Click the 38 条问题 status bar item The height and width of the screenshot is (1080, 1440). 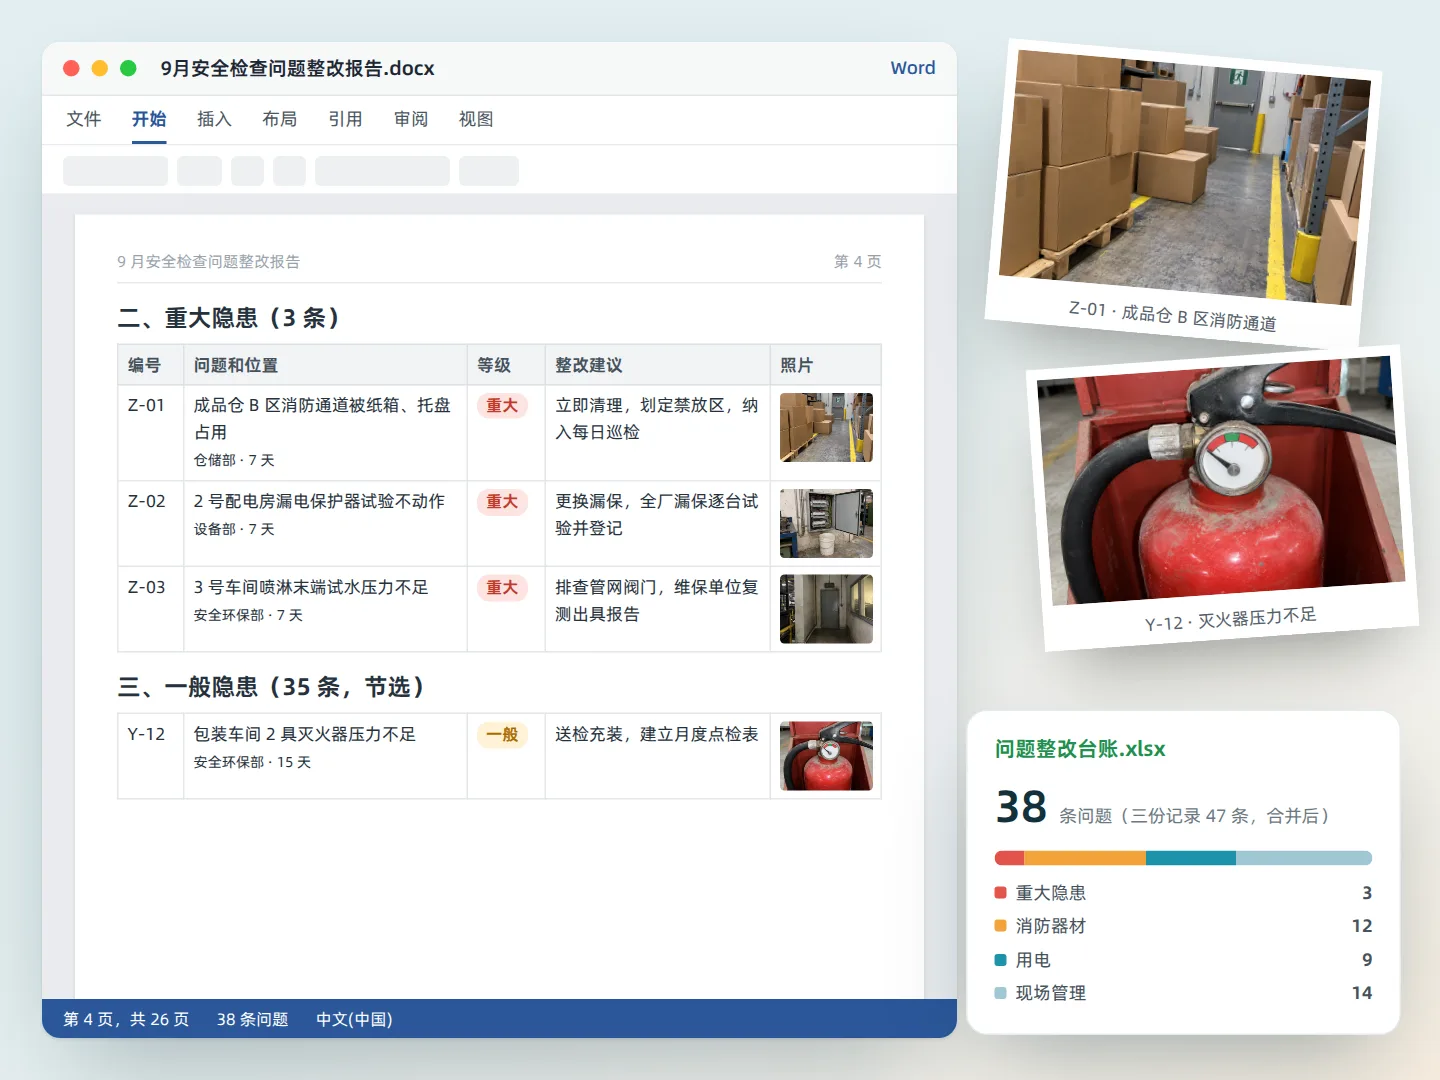click(x=252, y=1019)
